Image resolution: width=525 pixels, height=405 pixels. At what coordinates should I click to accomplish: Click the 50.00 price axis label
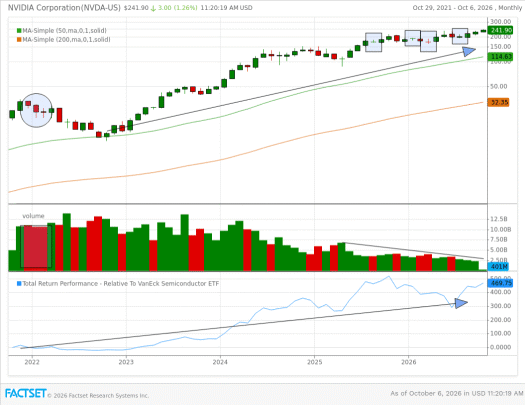click(x=499, y=86)
